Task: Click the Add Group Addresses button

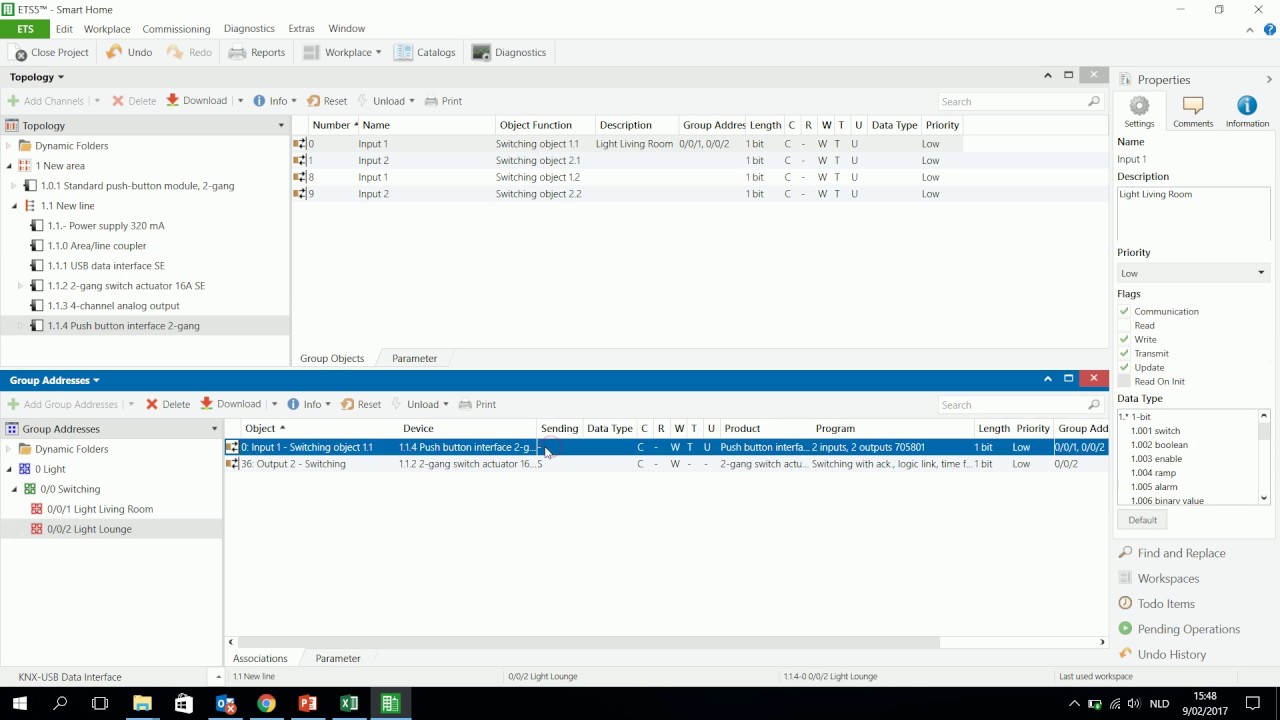Action: [x=62, y=405]
